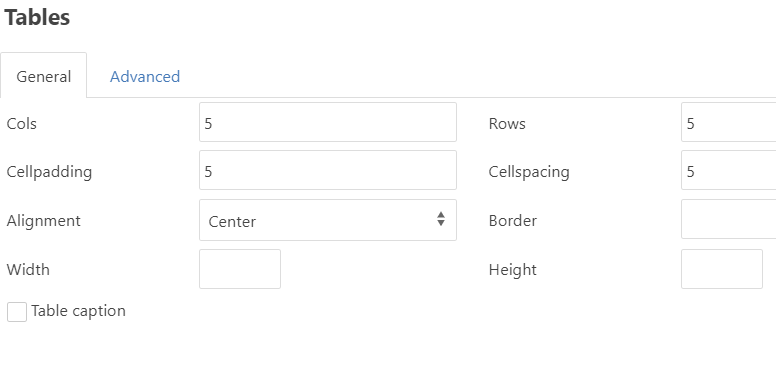
Task: Click the Cols label
Action: (21, 123)
